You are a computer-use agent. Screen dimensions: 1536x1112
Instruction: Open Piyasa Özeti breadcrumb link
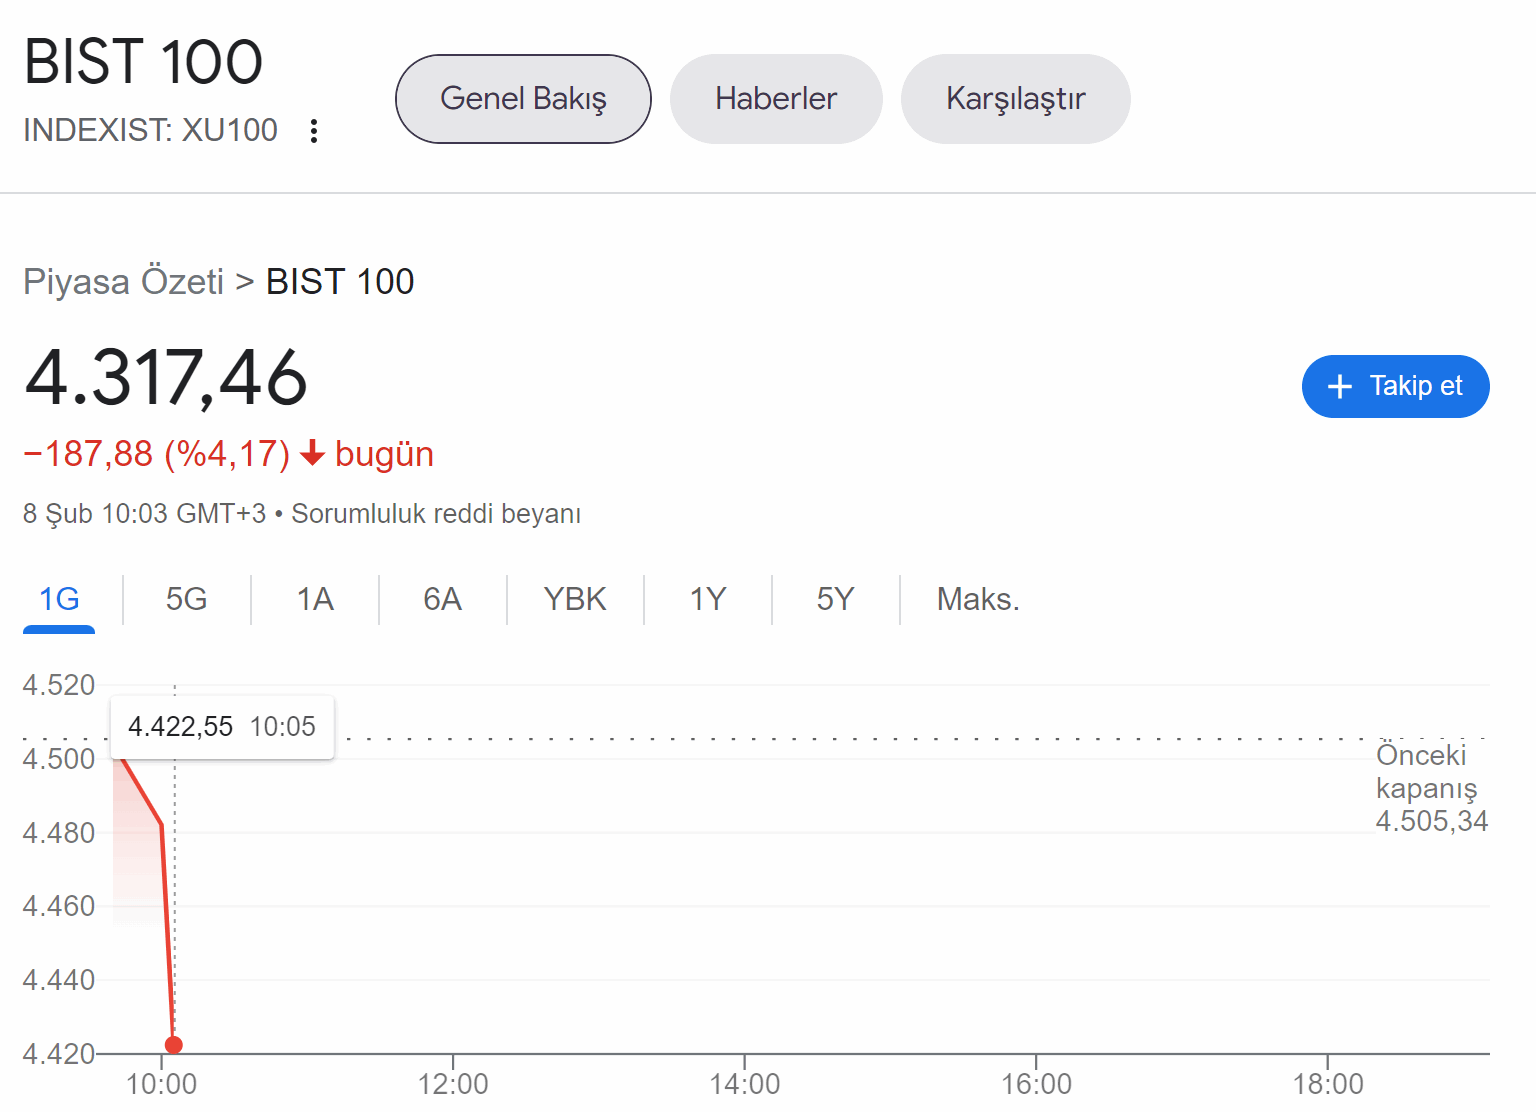124,282
